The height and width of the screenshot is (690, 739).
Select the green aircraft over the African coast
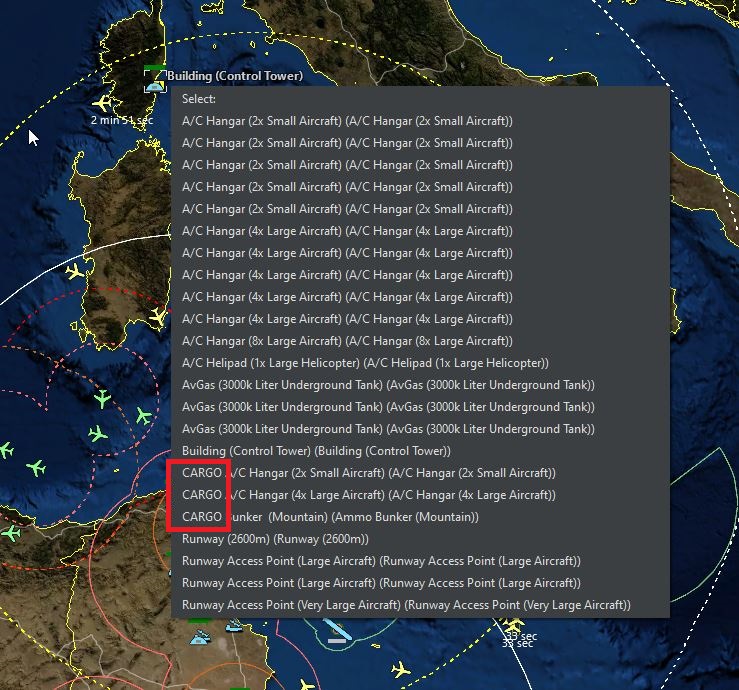pos(10,534)
